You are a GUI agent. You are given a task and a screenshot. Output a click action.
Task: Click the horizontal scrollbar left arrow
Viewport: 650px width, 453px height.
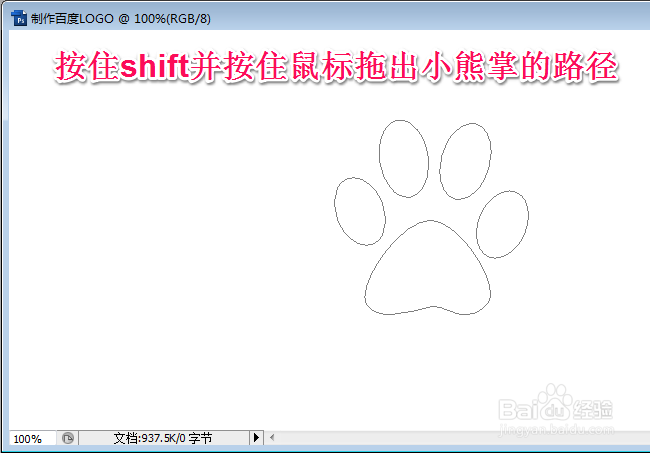coord(272,438)
